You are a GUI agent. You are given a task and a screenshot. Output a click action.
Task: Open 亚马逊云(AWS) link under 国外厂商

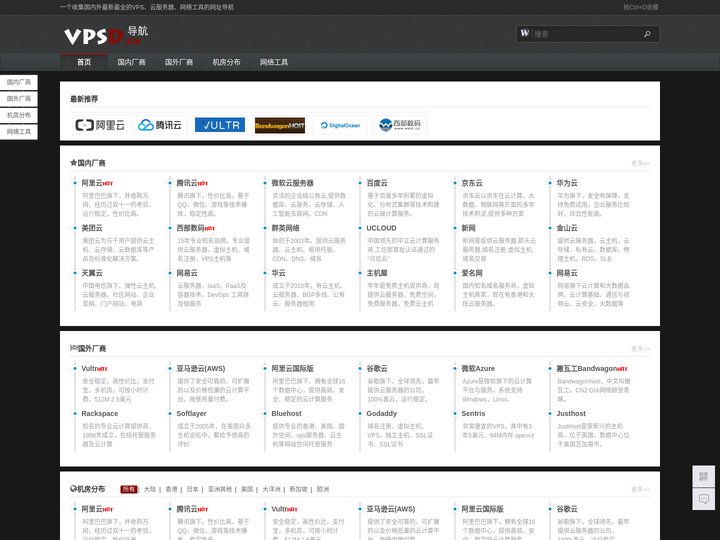tap(201, 369)
